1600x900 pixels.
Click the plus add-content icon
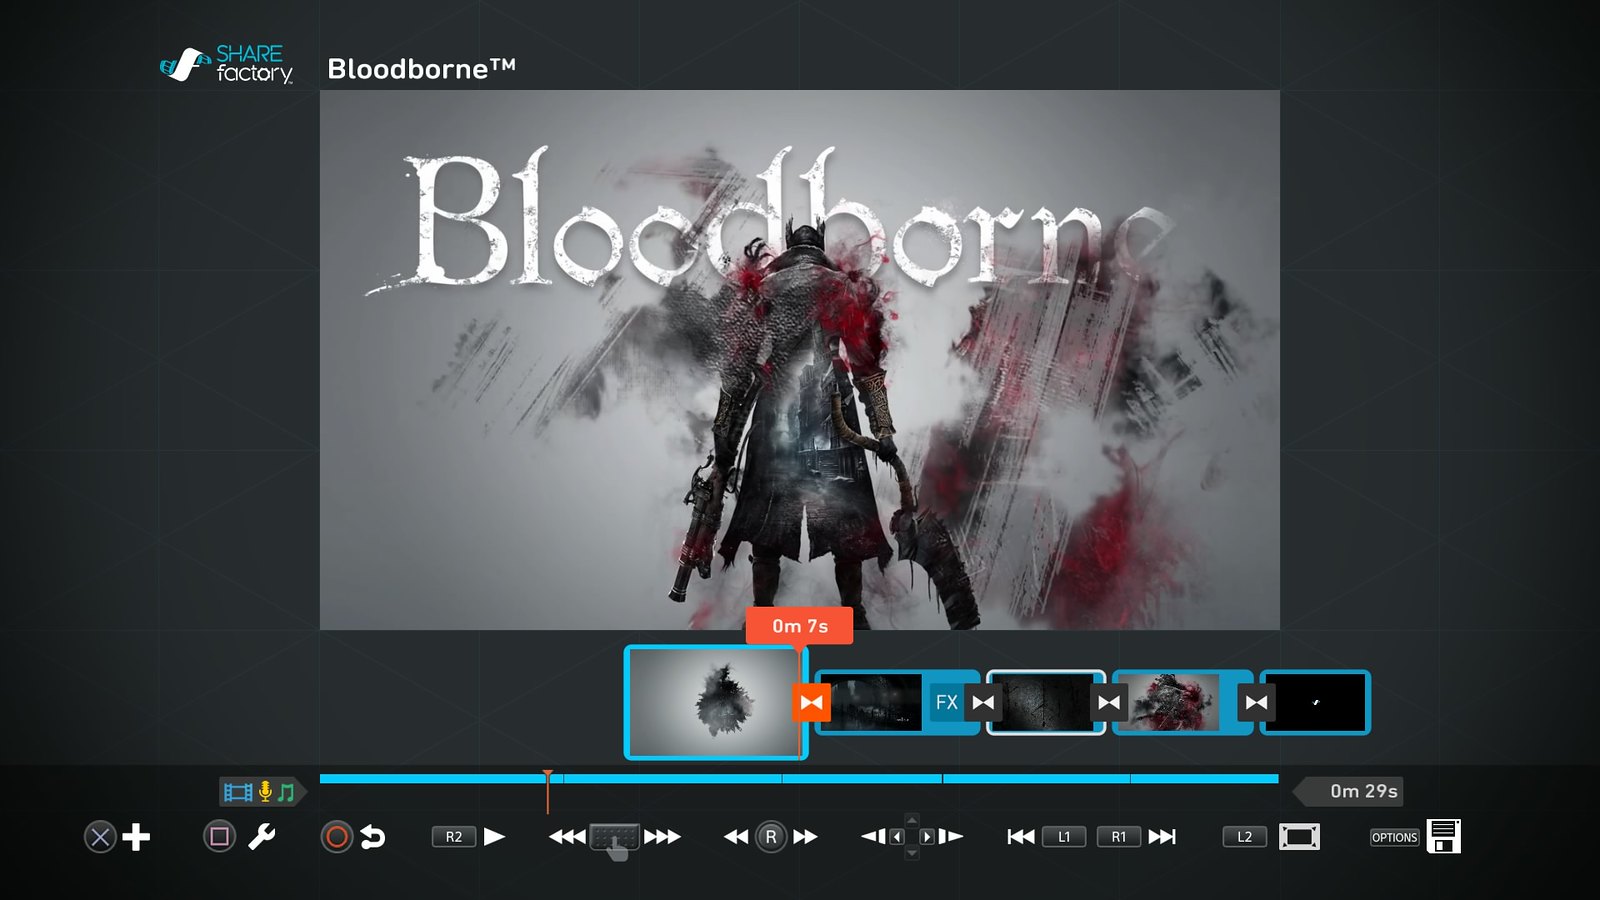136,837
